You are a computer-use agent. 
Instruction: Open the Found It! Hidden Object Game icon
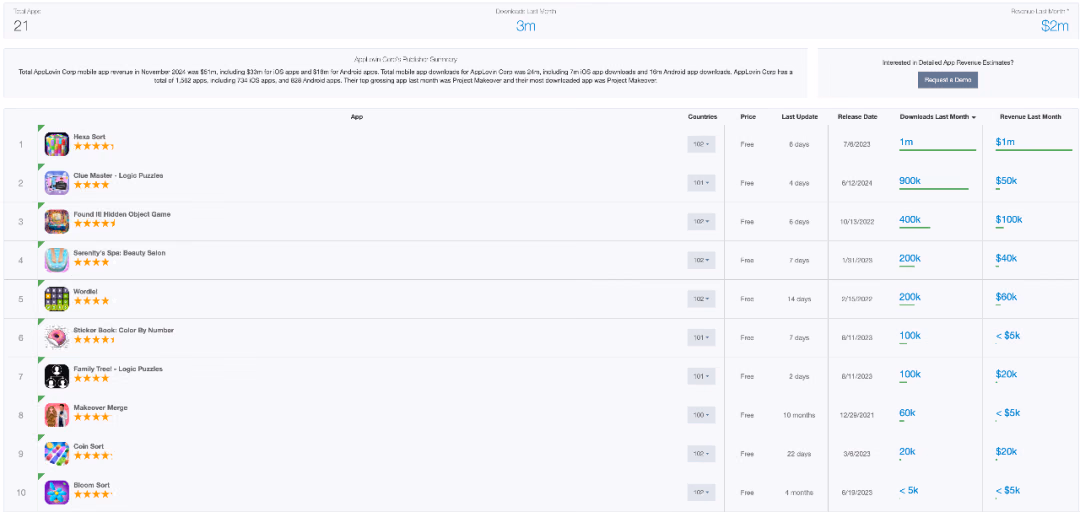coord(56,221)
